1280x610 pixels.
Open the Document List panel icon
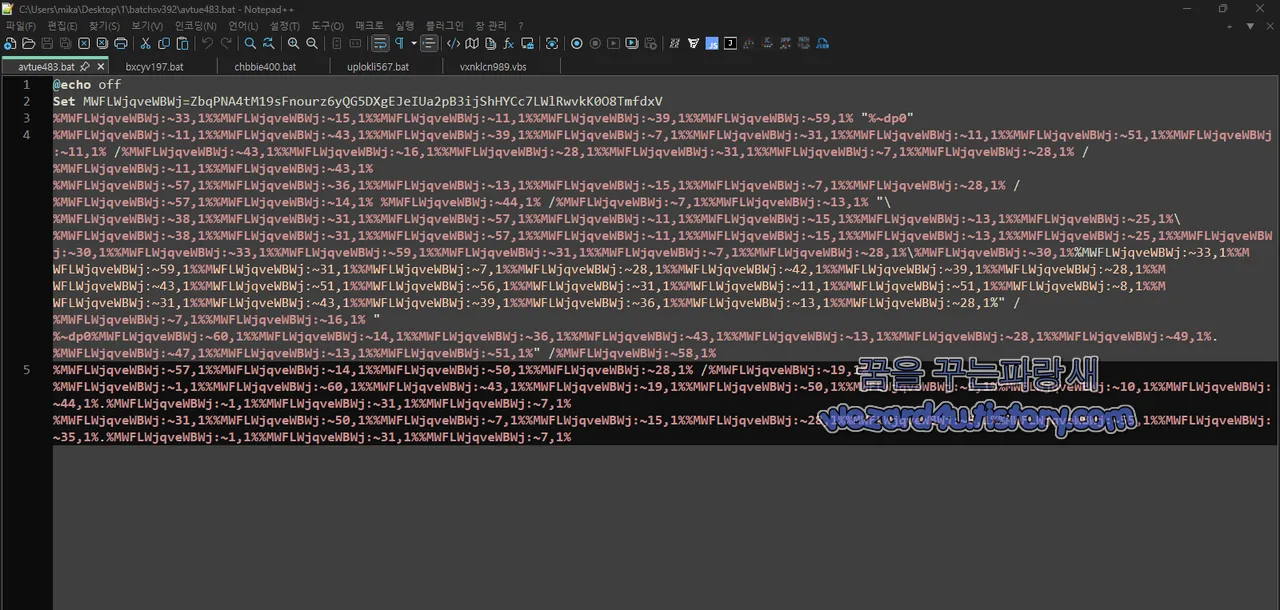(x=490, y=43)
